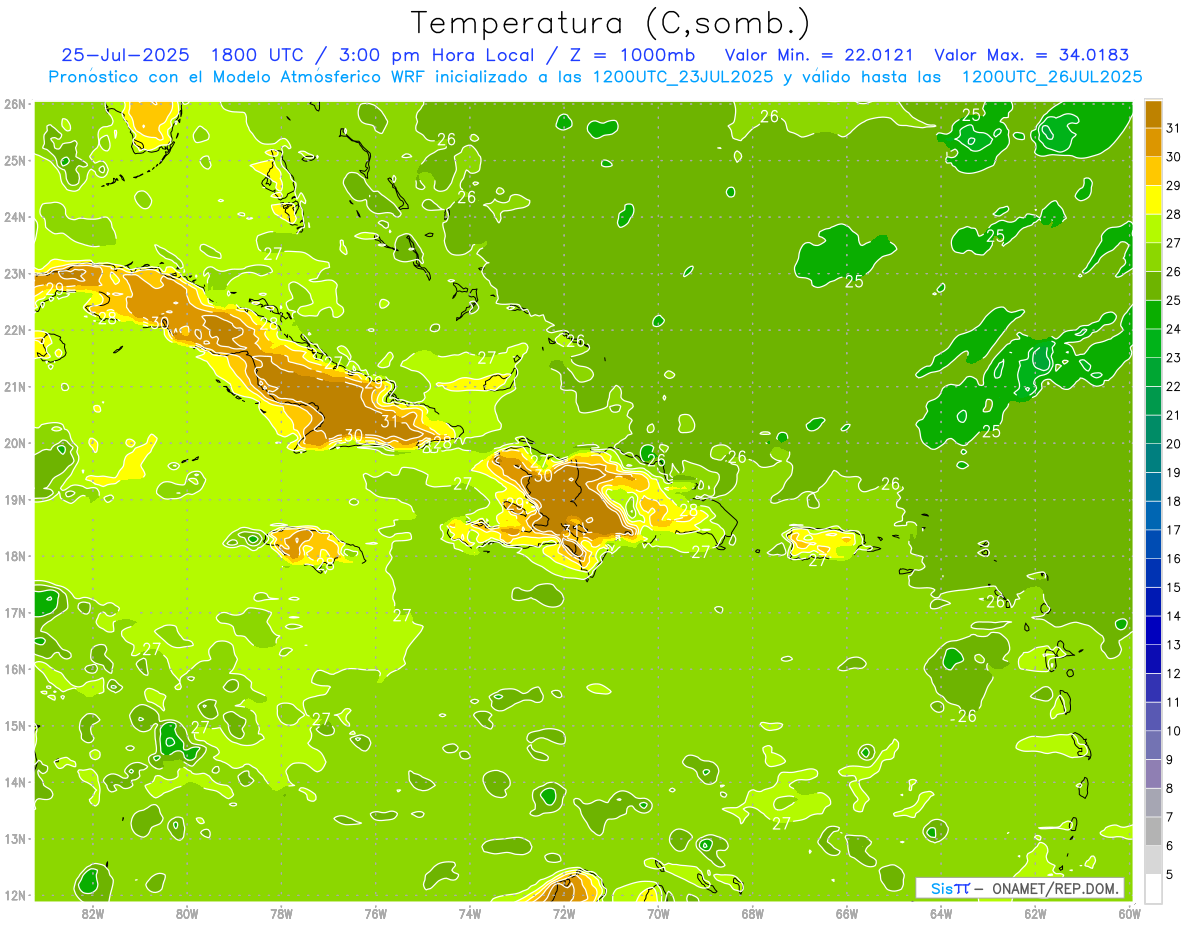
Task: Click the 20N latitude axis label
Action: 16,443
